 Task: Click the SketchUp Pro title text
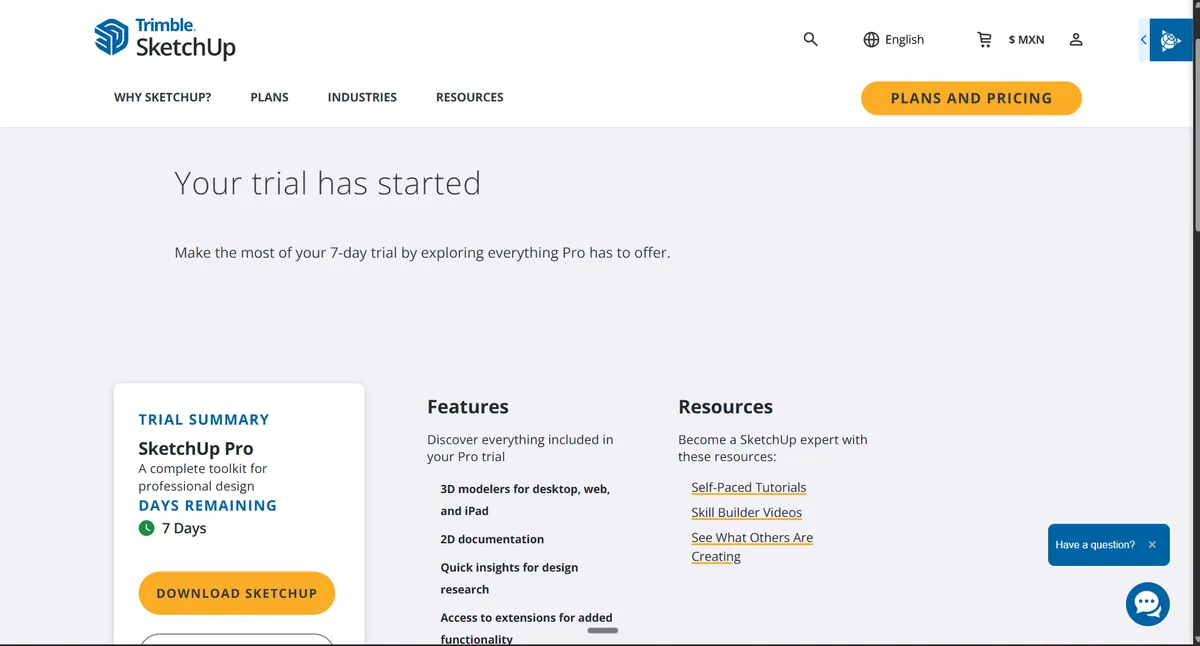[x=196, y=448]
